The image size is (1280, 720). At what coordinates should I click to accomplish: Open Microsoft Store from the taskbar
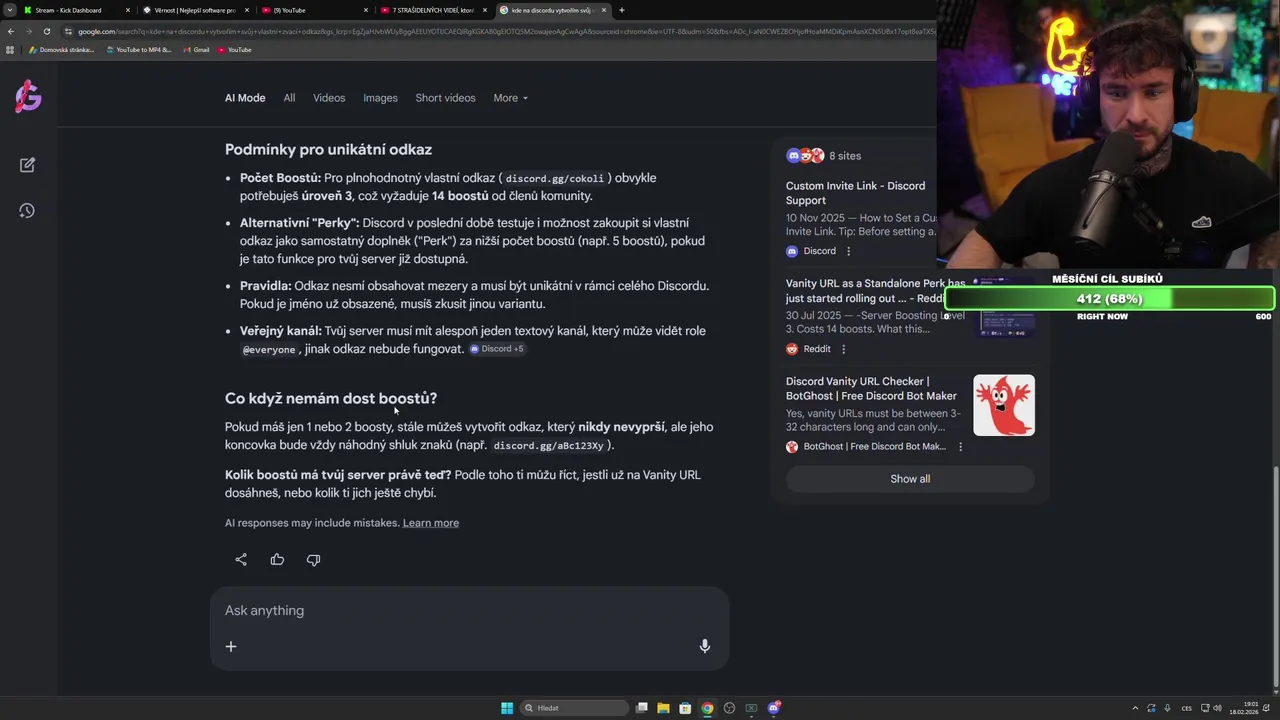click(685, 708)
